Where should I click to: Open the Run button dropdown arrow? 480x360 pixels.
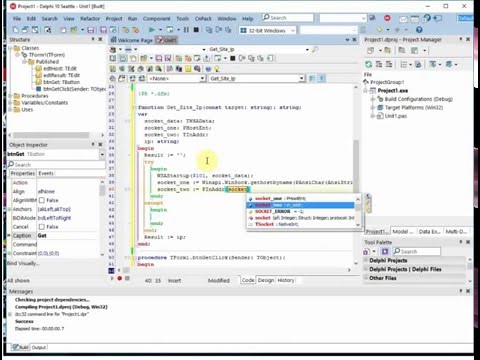point(160,30)
